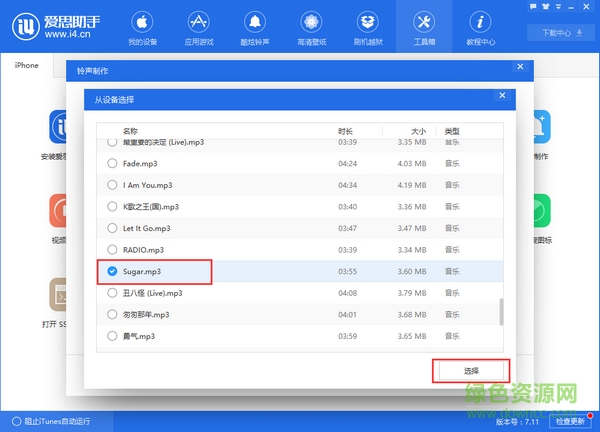Sort list by 时长 duration column
The image size is (600, 432).
345,131
